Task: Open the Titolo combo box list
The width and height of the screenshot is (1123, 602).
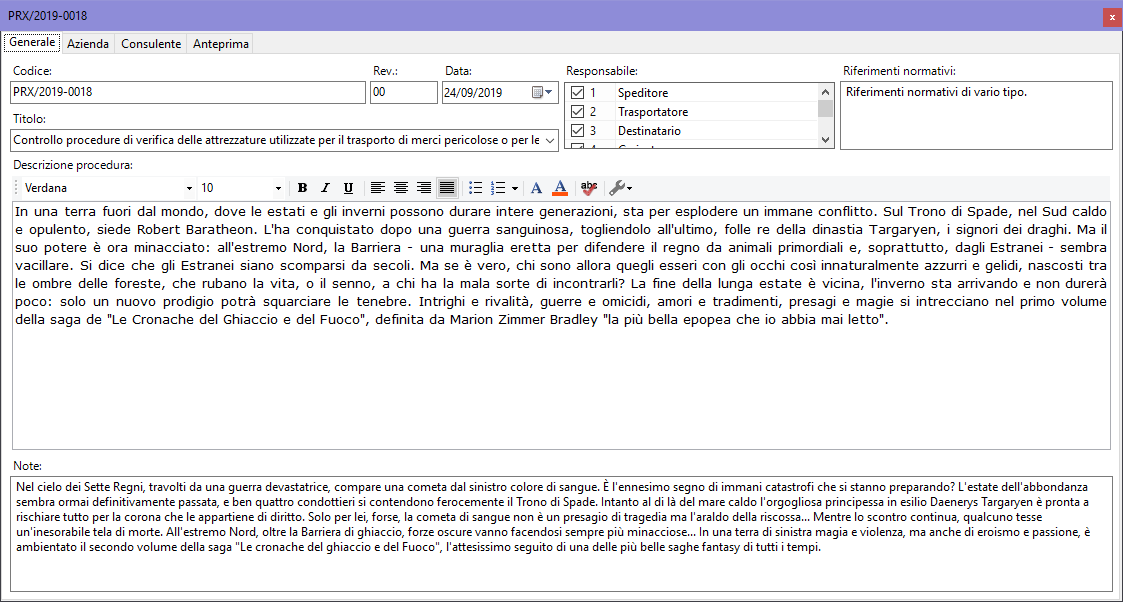Action: coord(550,141)
